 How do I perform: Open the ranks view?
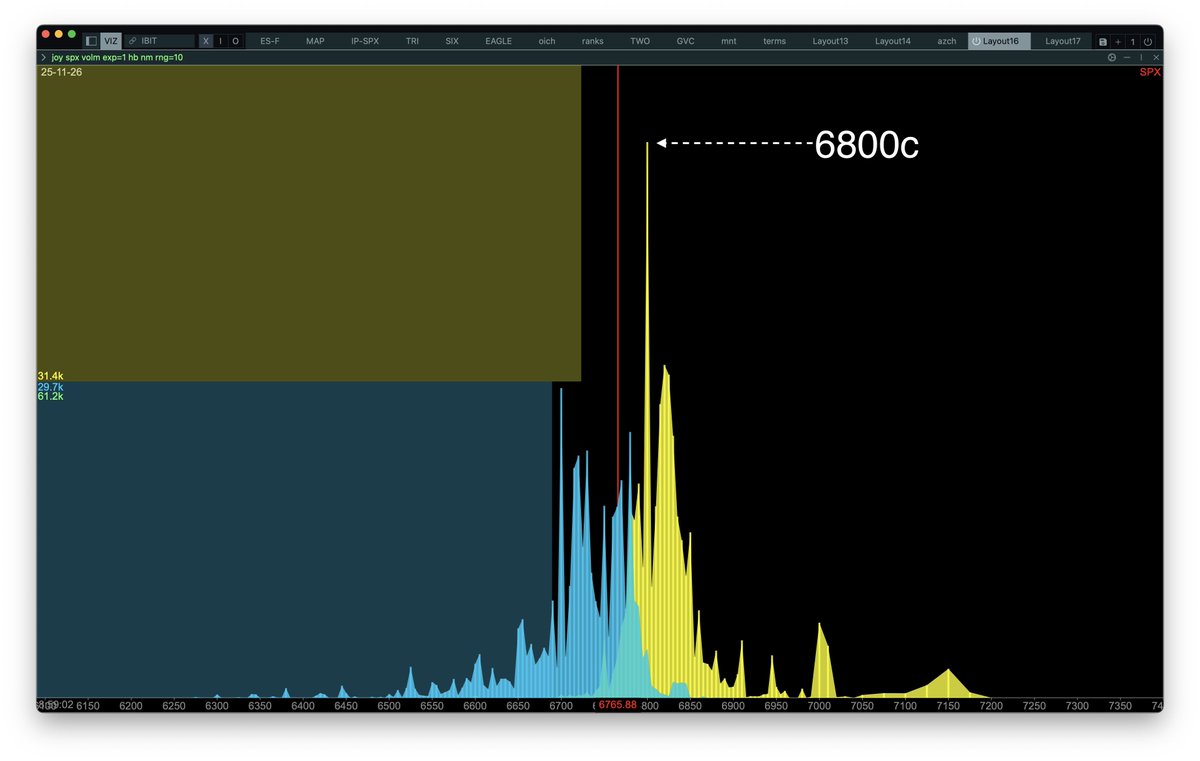(592, 41)
